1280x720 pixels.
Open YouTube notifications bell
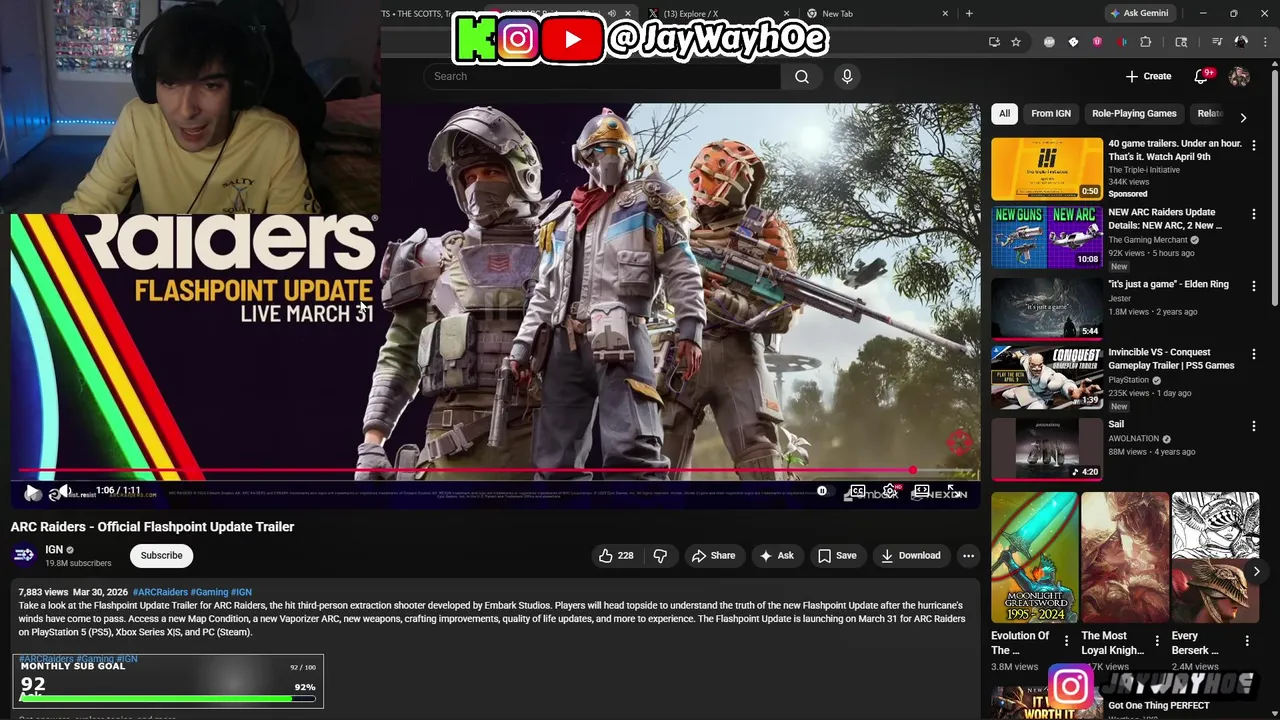coord(1201,76)
